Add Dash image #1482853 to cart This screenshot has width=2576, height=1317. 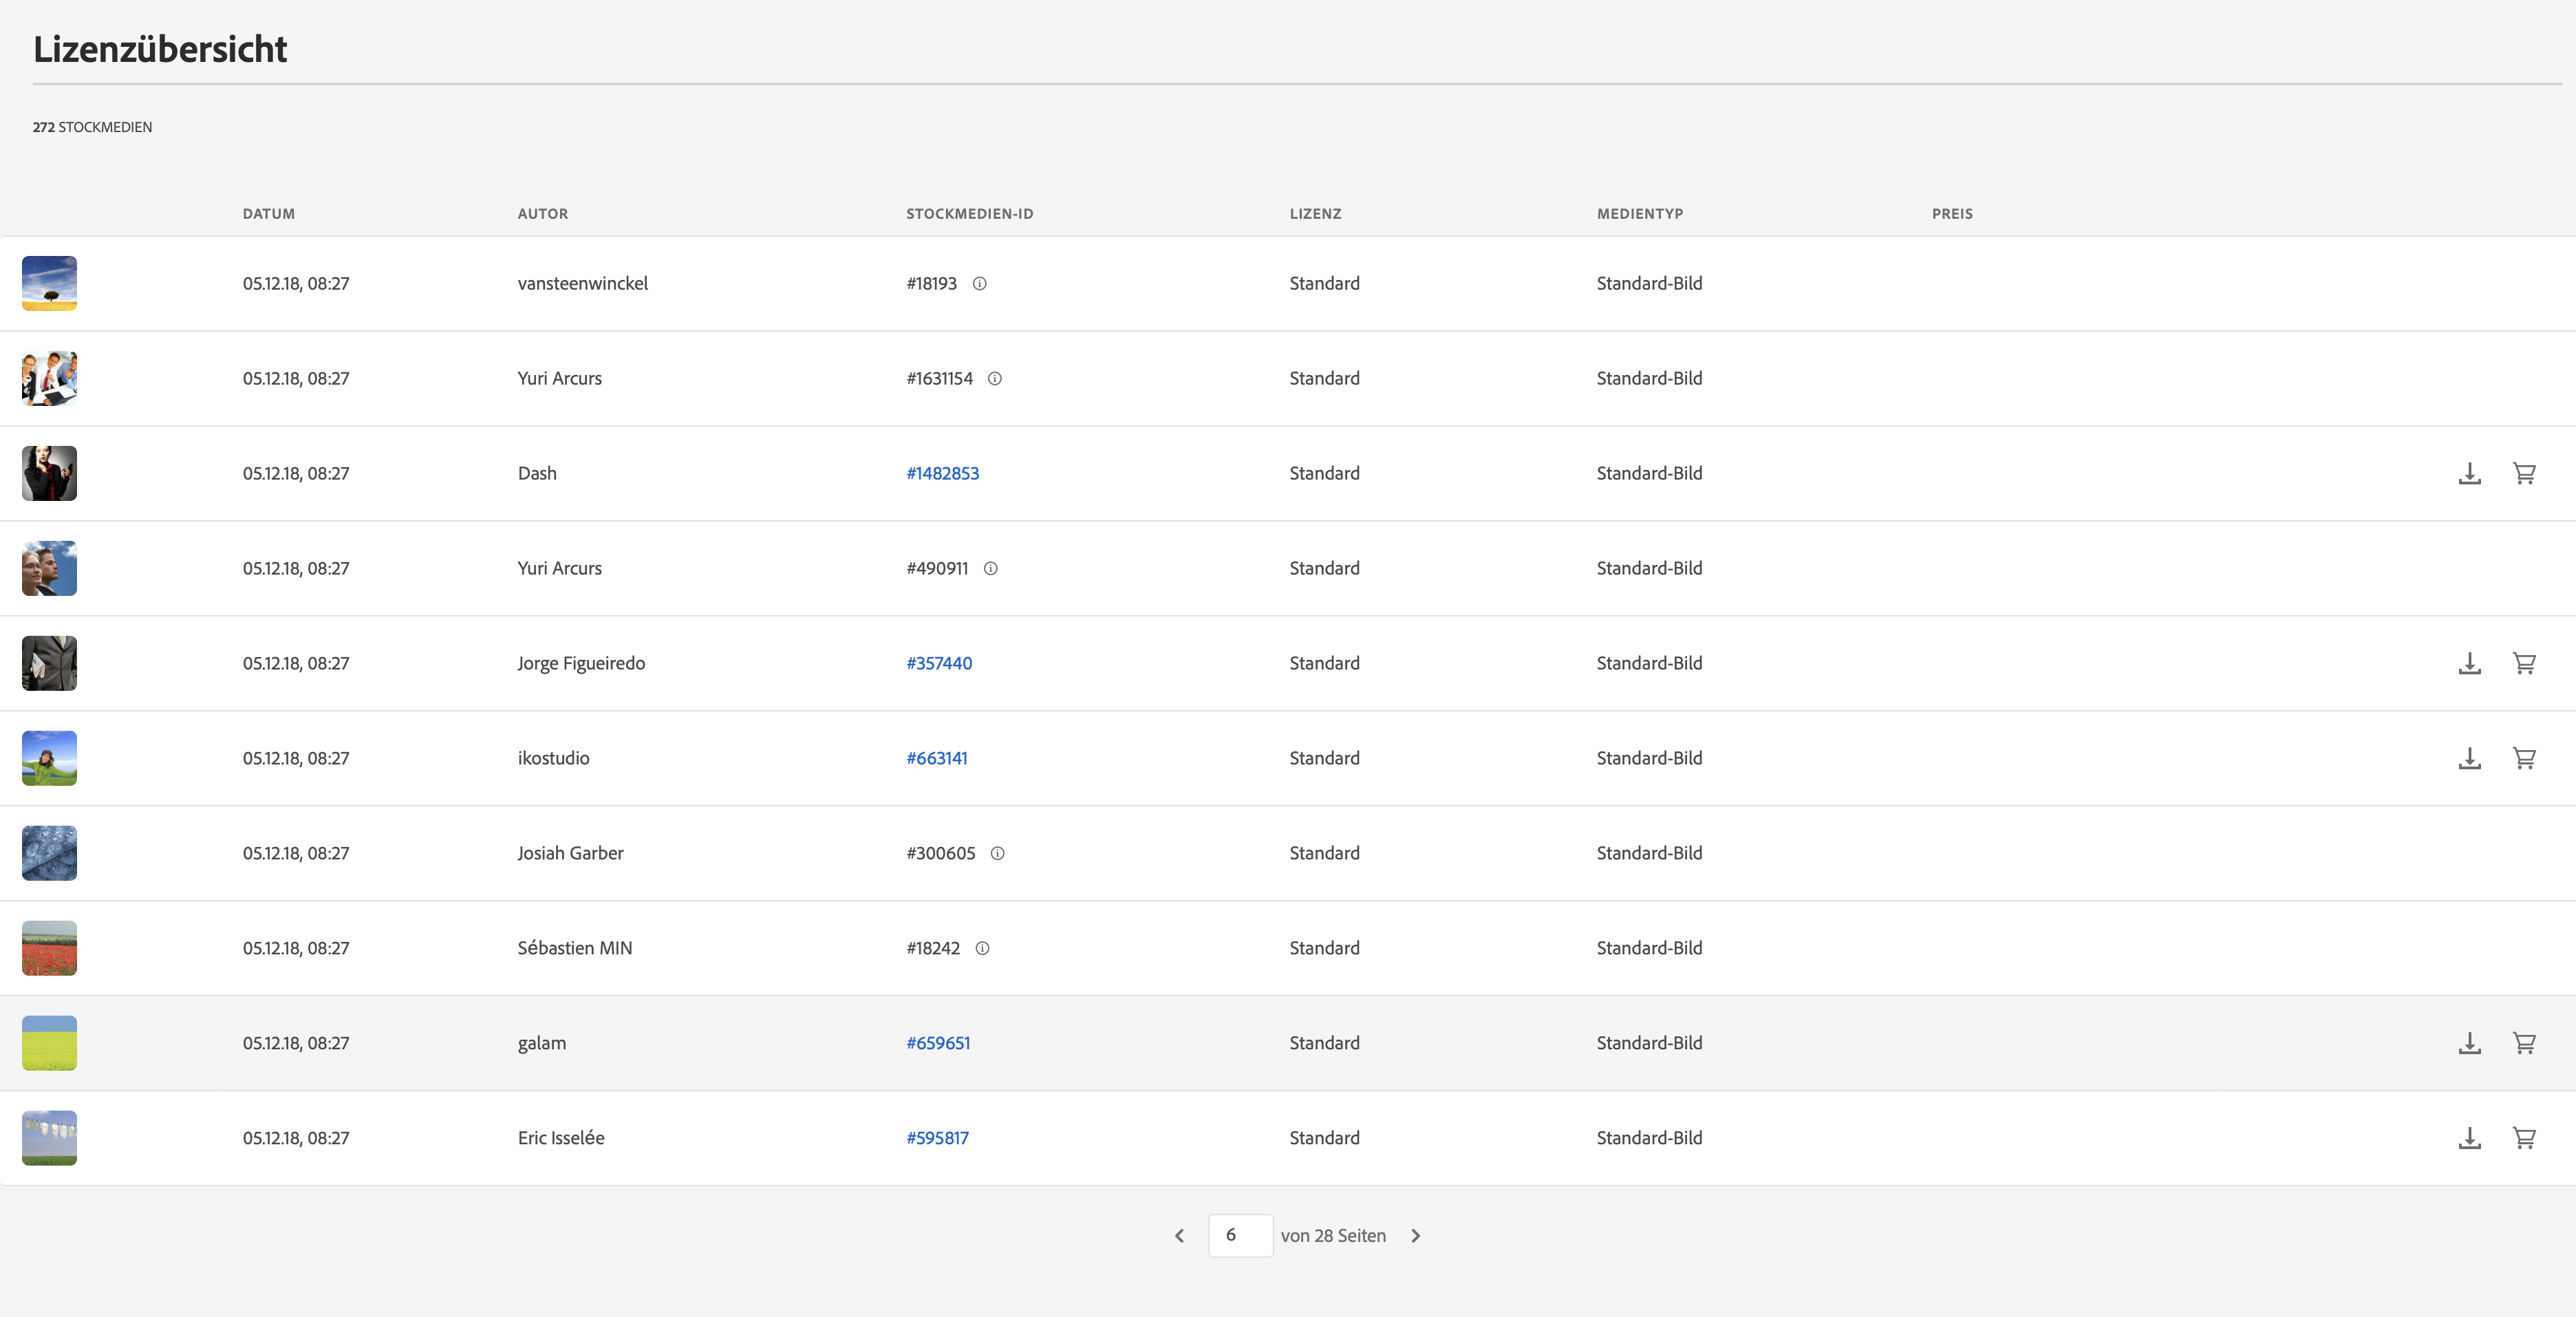[2524, 473]
